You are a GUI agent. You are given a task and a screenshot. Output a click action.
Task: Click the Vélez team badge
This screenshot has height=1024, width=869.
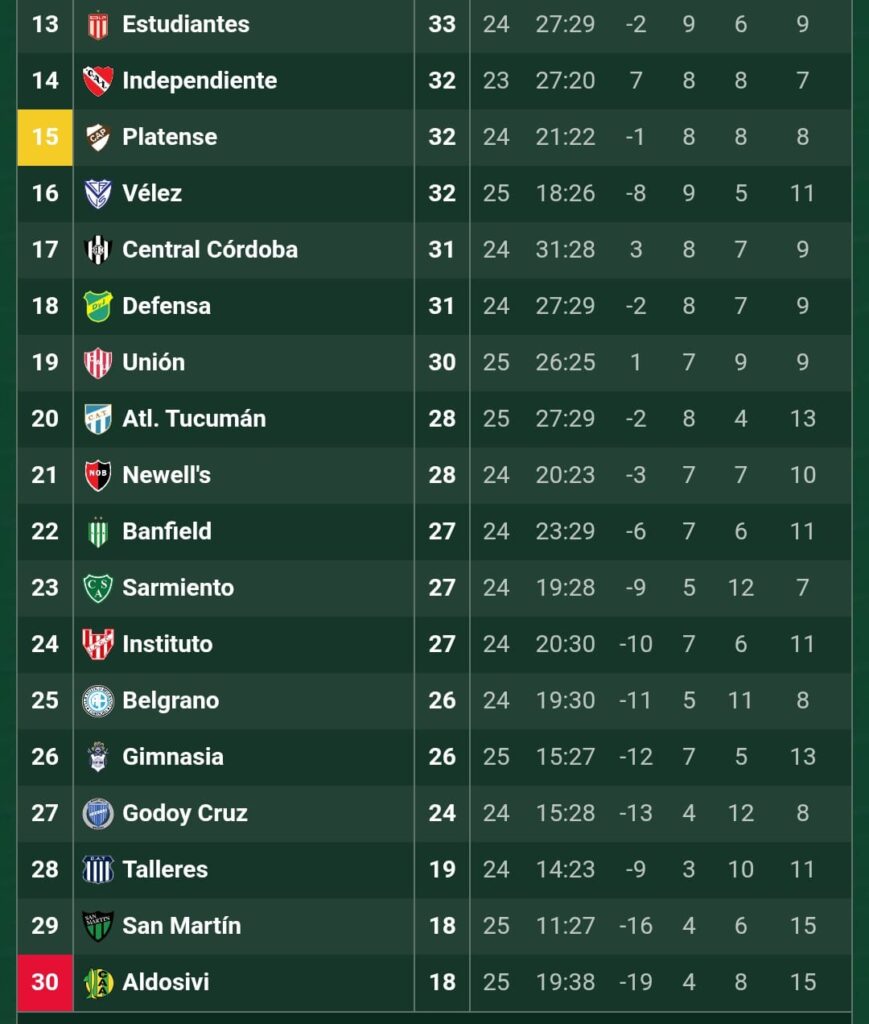pos(98,194)
